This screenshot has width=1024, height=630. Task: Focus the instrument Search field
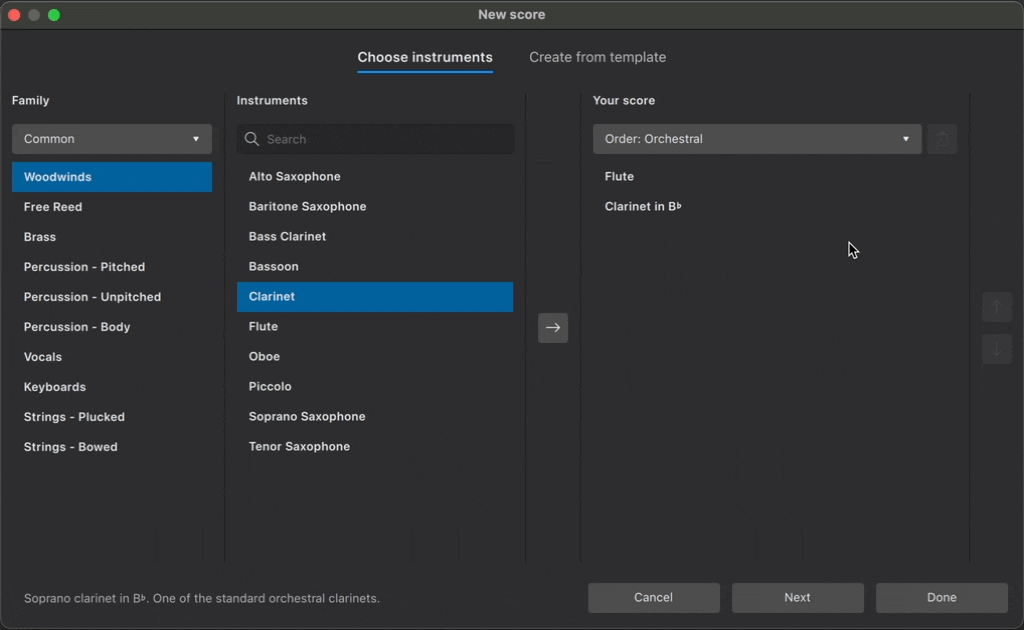click(385, 140)
